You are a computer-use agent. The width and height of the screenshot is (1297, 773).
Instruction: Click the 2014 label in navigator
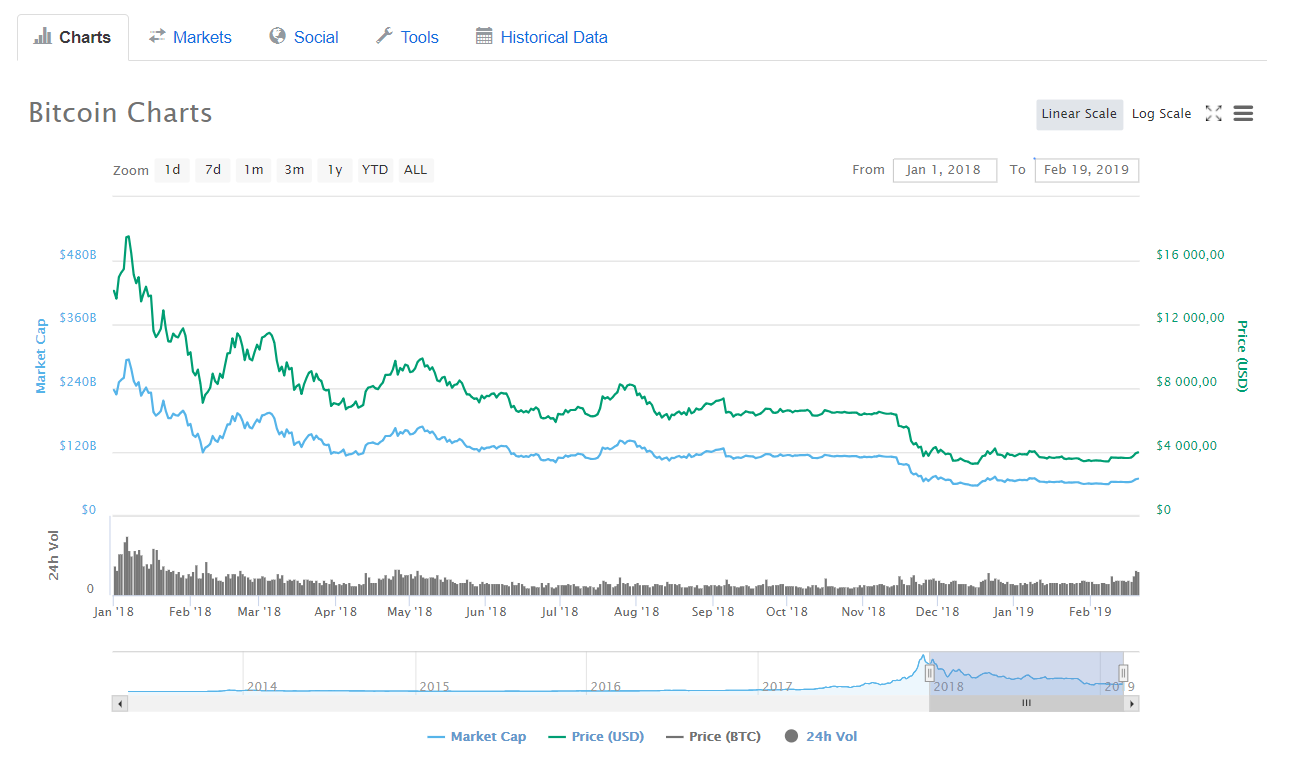(262, 687)
